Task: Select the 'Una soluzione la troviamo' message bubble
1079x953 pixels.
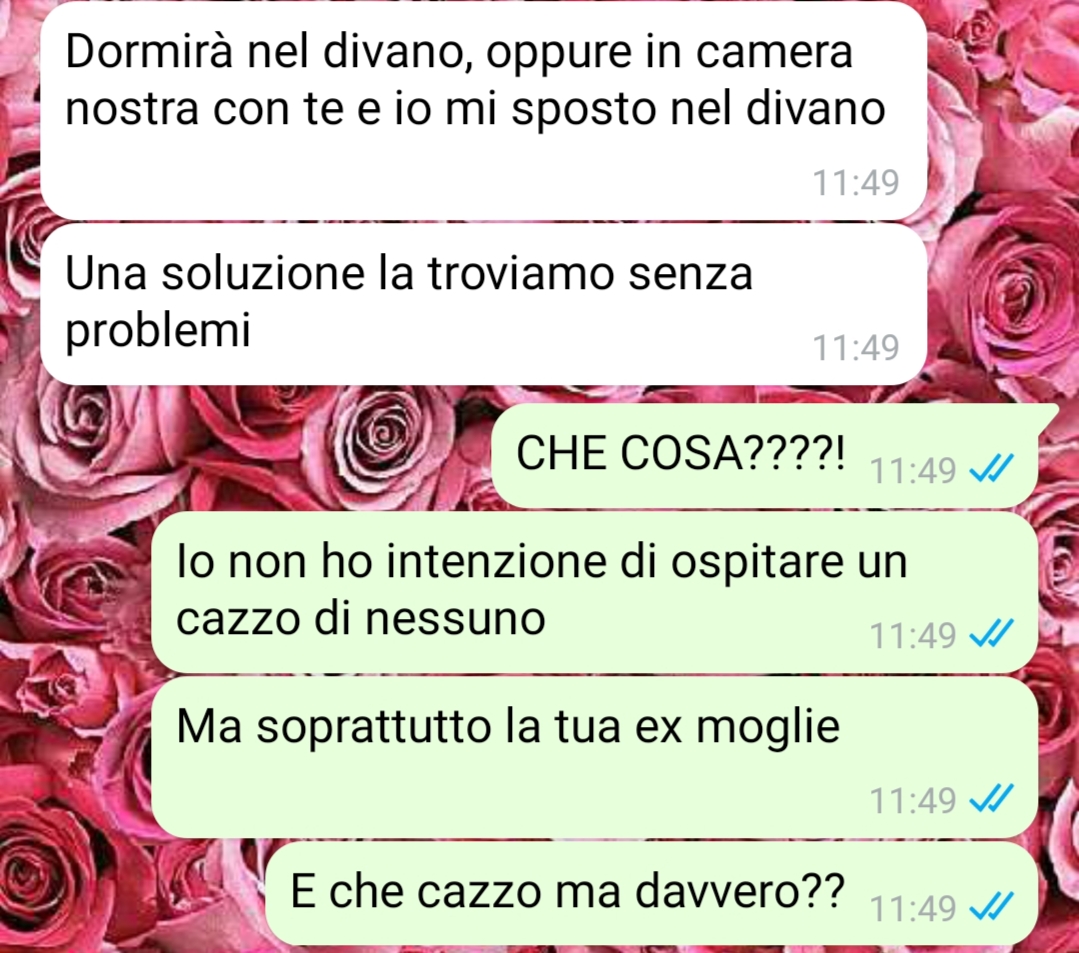Action: point(484,303)
